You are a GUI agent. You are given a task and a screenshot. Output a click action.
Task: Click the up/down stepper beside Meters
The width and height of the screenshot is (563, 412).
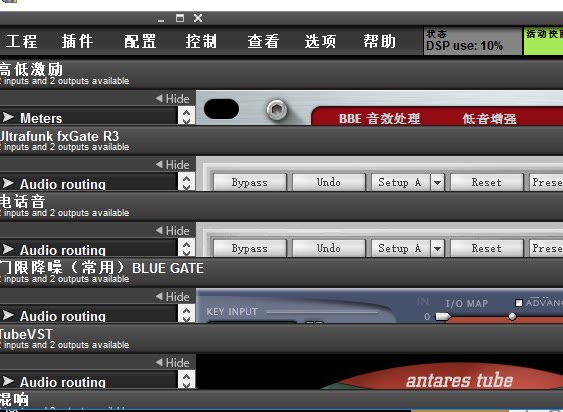[186, 116]
